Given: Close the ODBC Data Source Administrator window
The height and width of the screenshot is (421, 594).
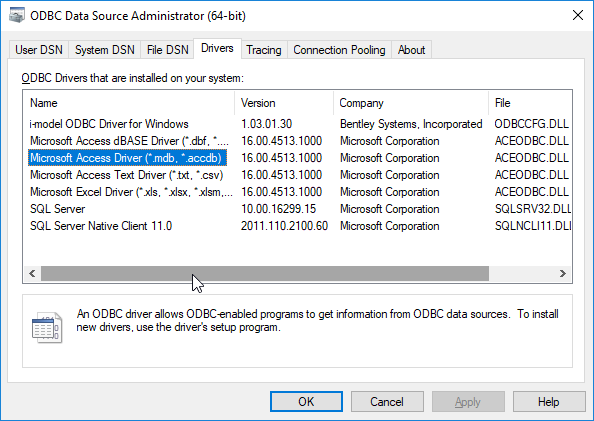Looking at the screenshot, I should pos(578,16).
